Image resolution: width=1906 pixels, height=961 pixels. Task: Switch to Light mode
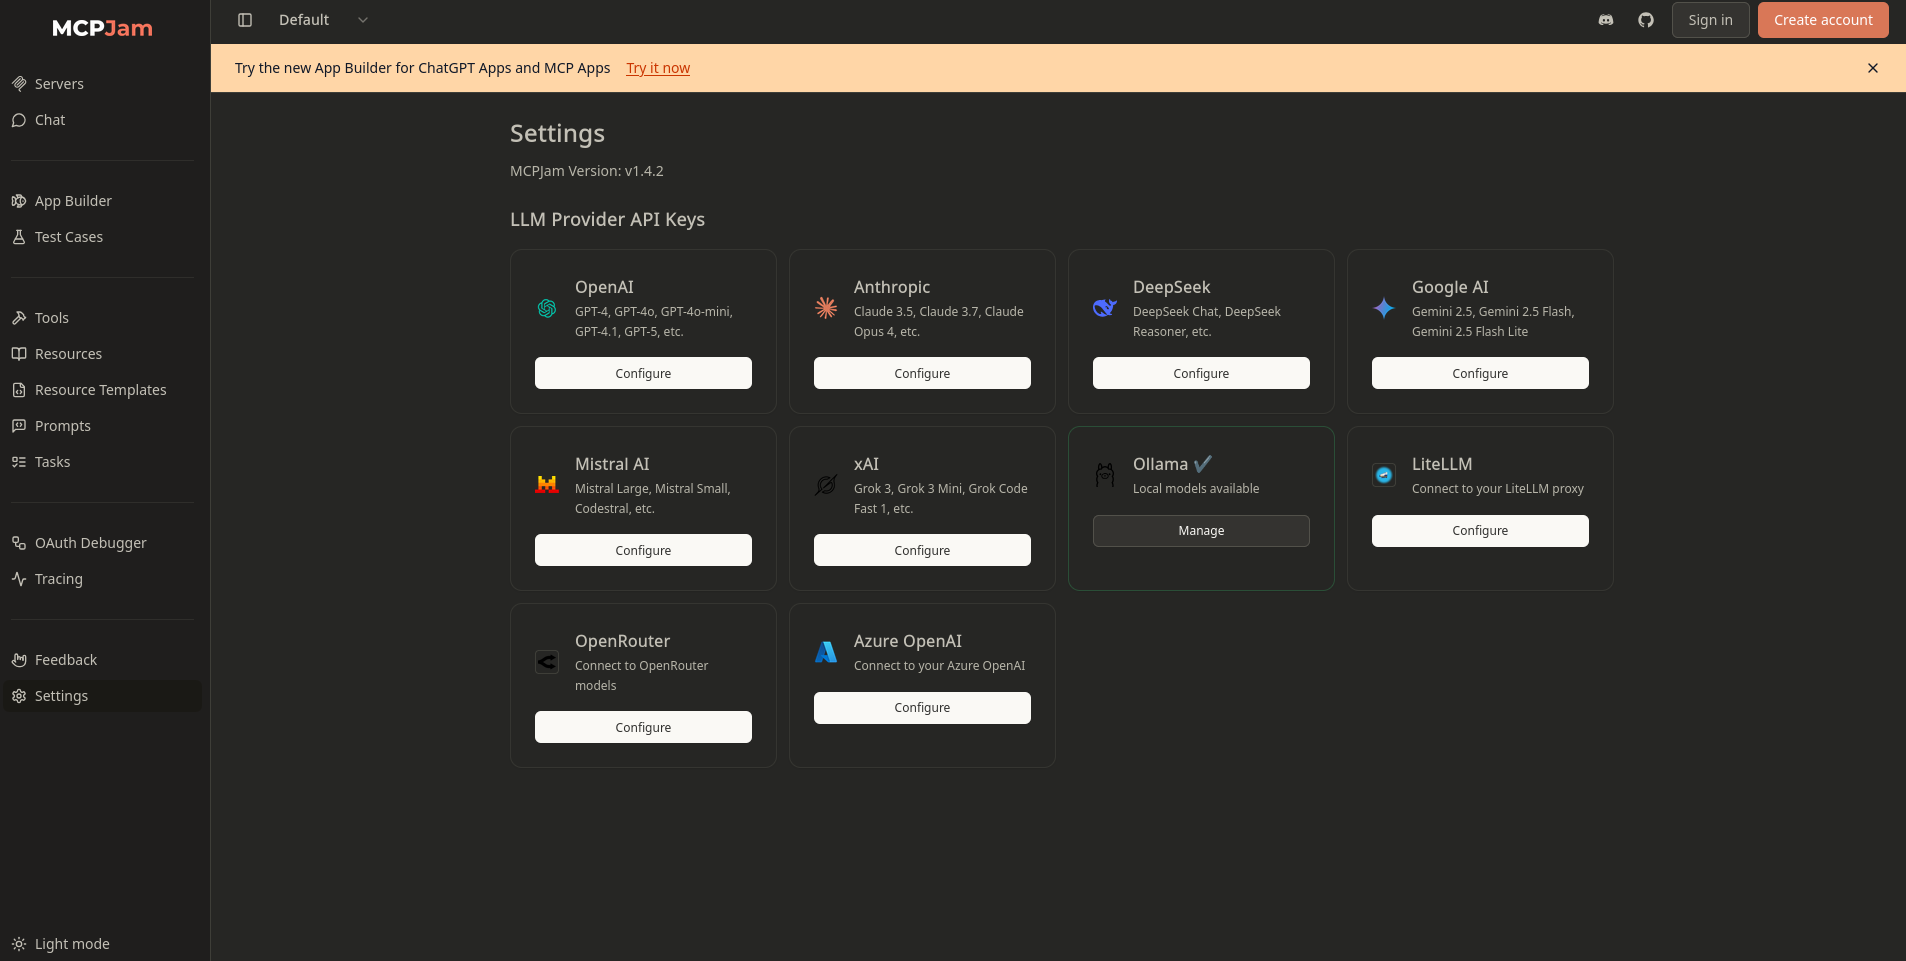[102, 944]
